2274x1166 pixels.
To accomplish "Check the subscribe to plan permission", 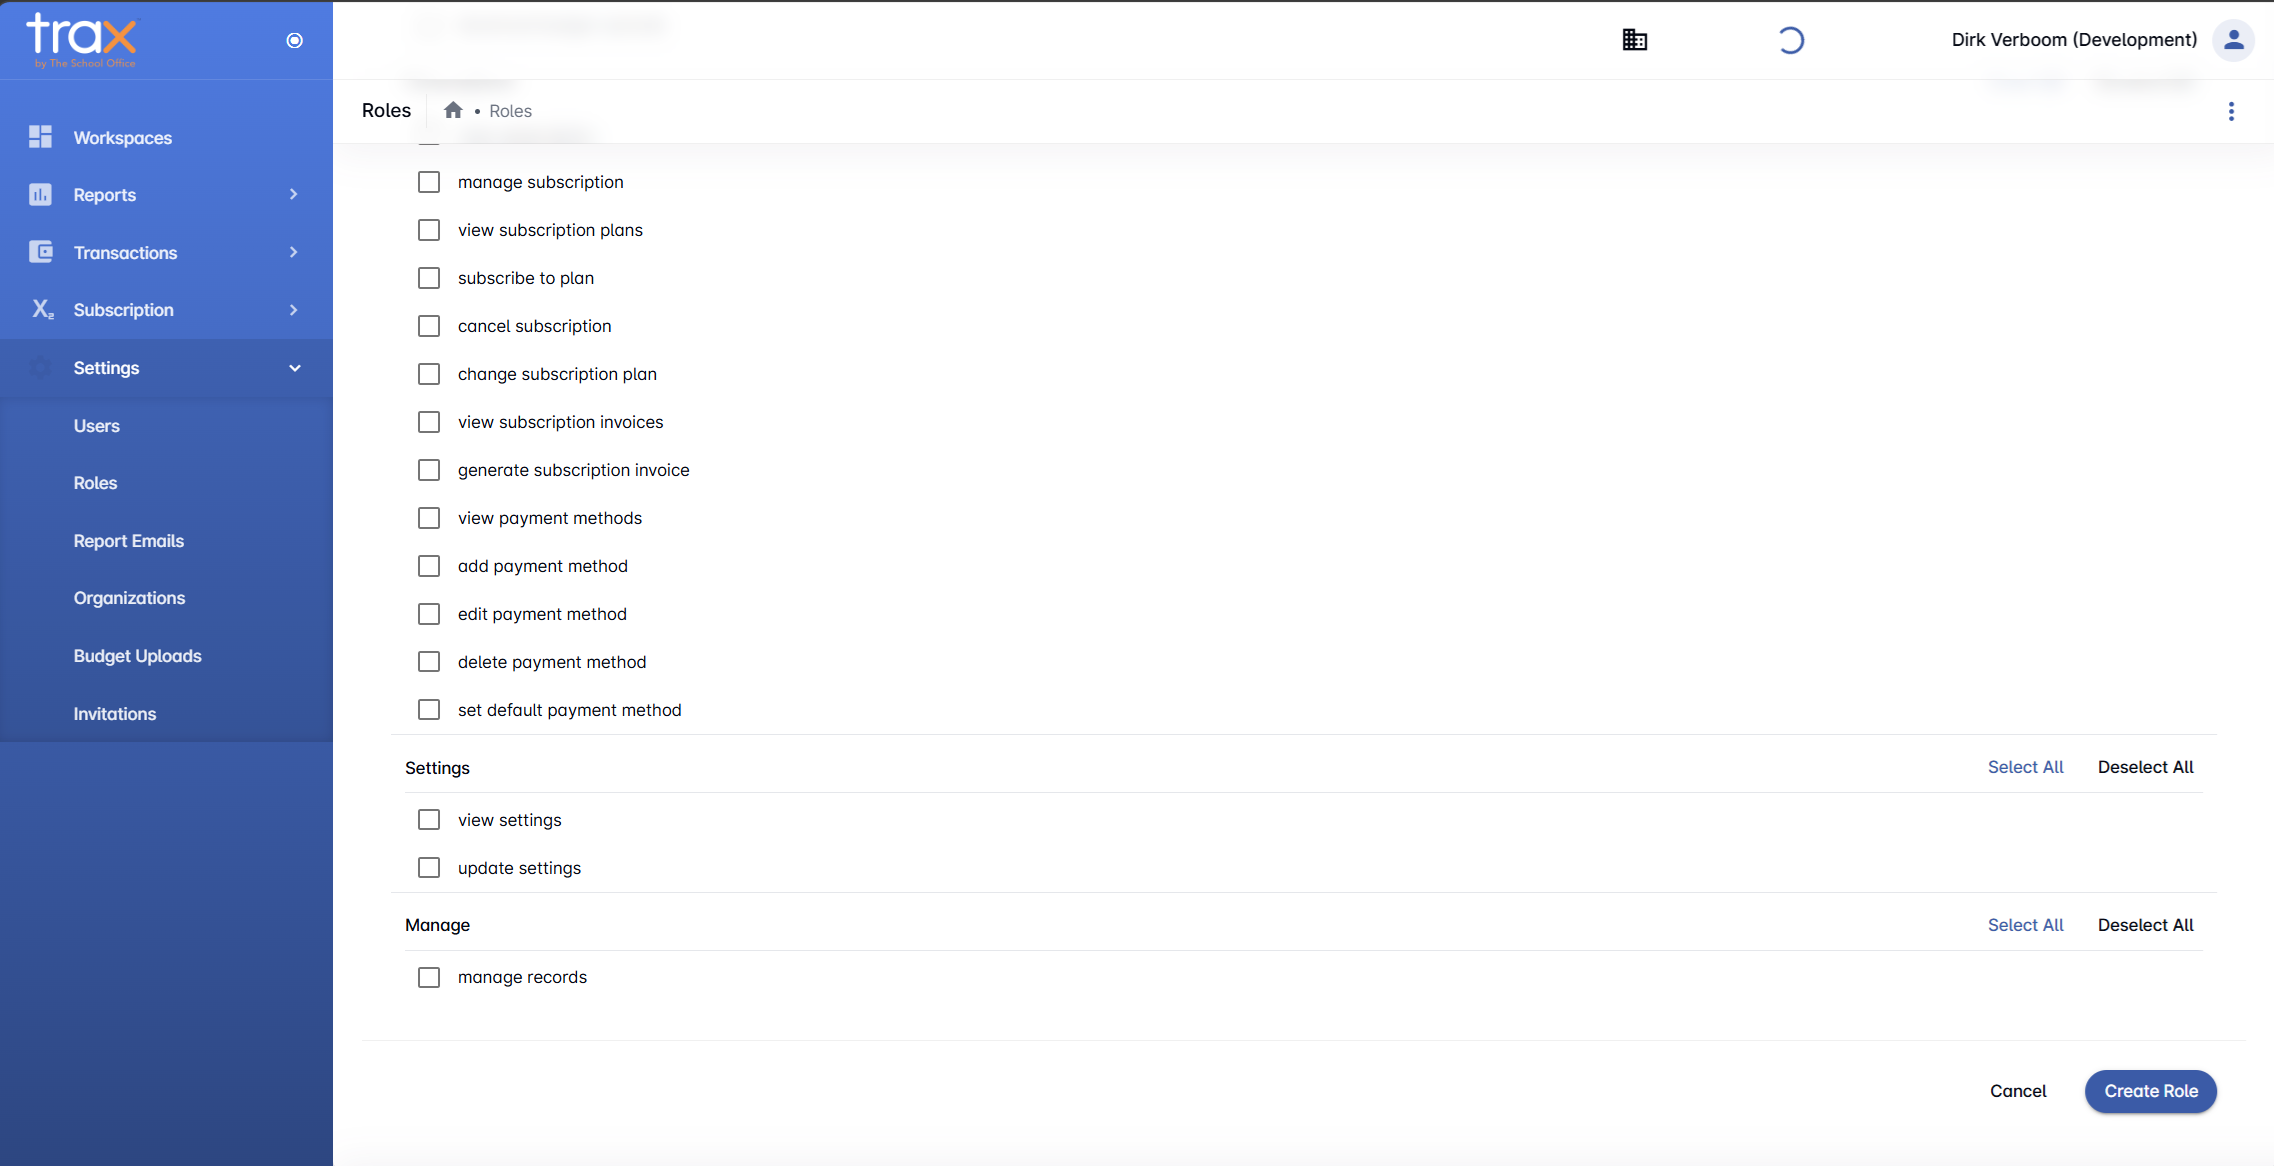I will click(x=429, y=278).
